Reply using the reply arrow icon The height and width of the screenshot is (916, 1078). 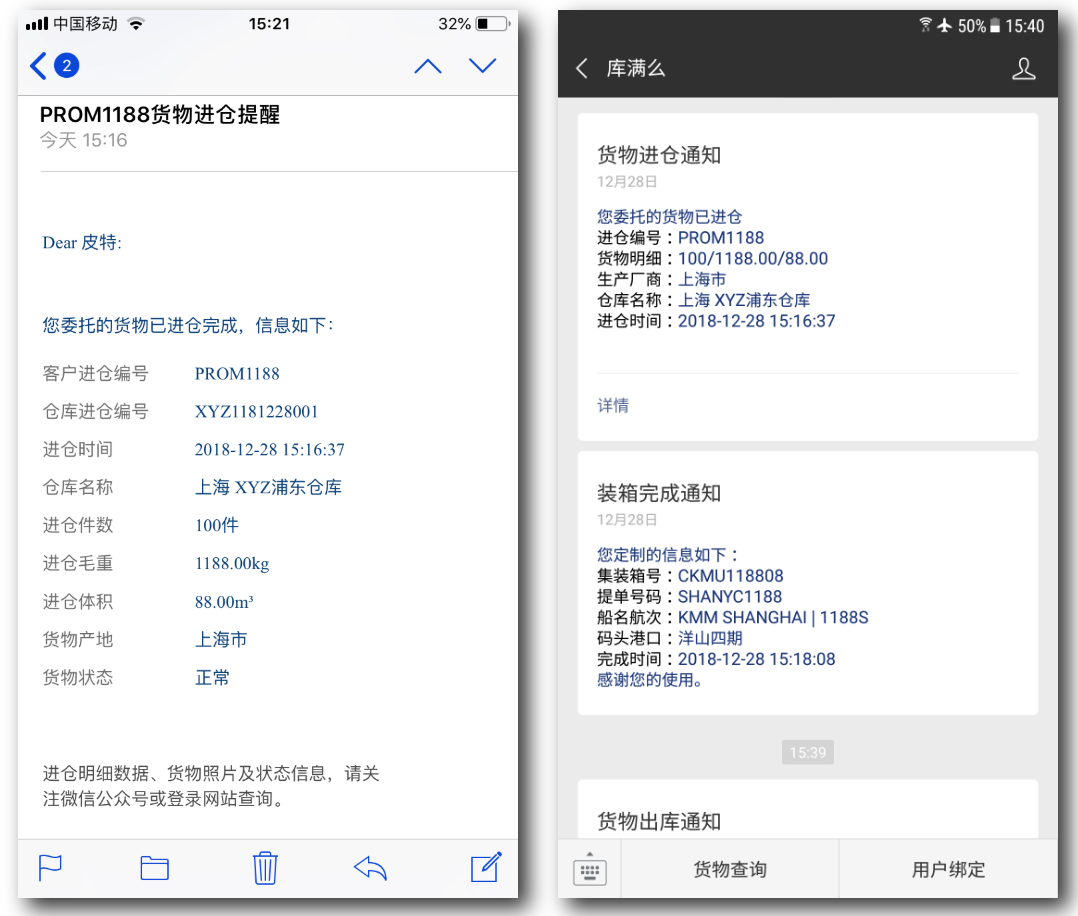pyautogui.click(x=370, y=867)
